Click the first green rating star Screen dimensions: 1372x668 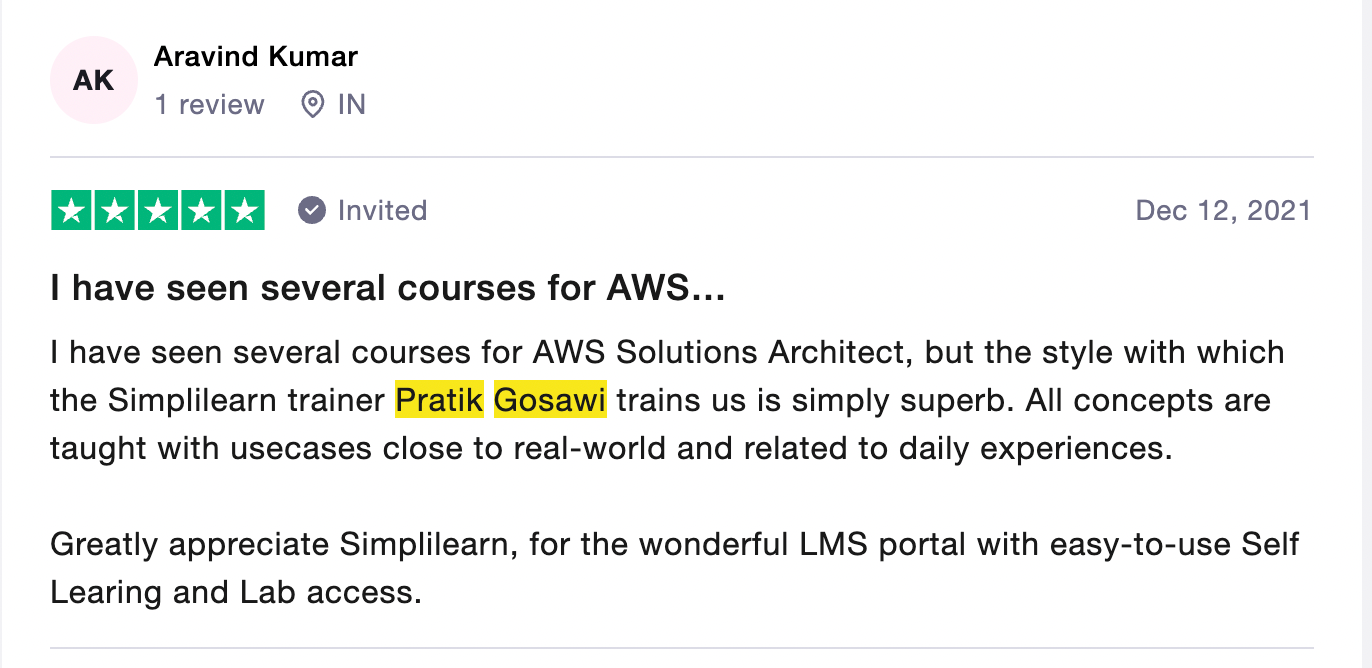[x=71, y=210]
